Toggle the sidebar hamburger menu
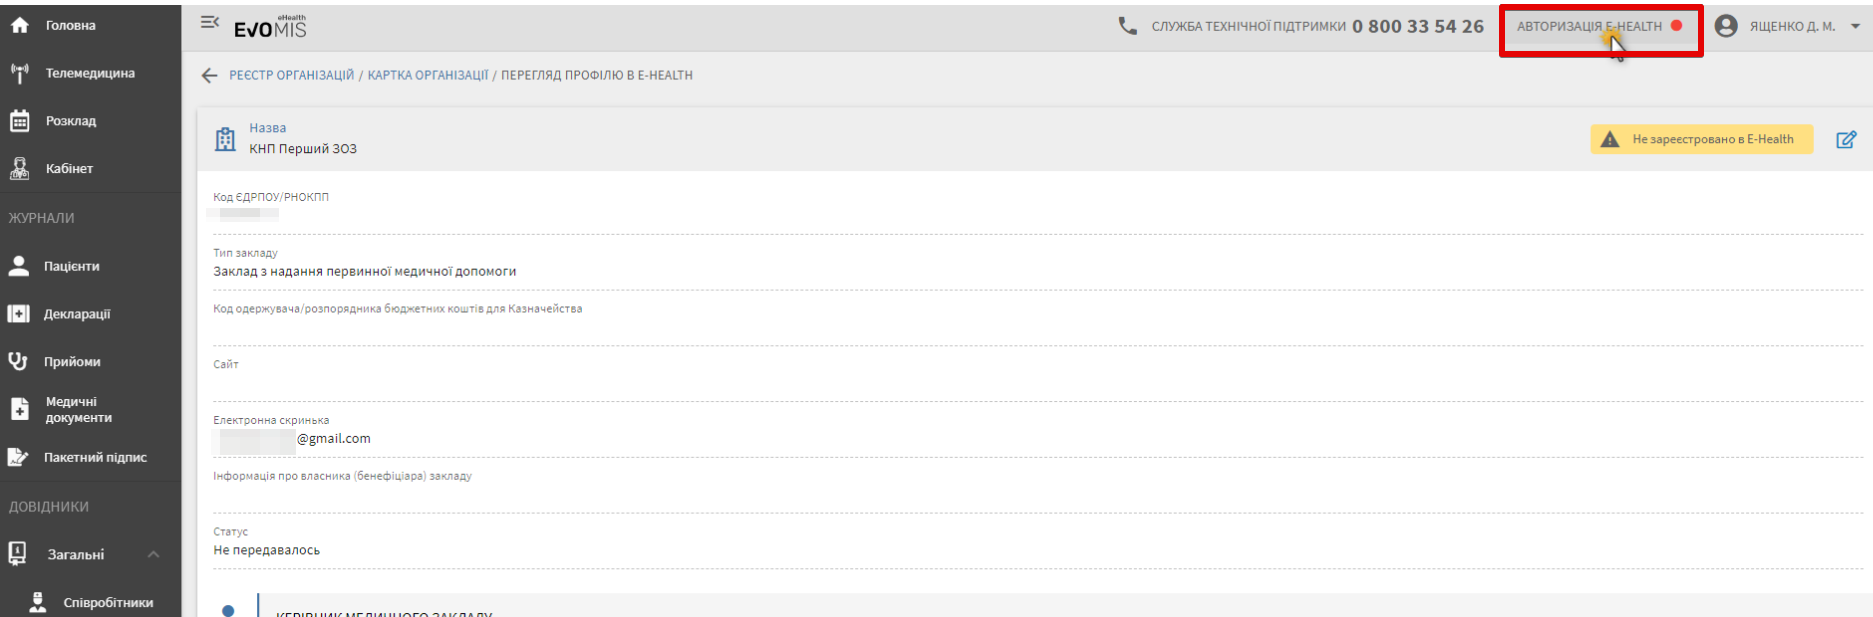Image resolution: width=1873 pixels, height=617 pixels. (209, 22)
